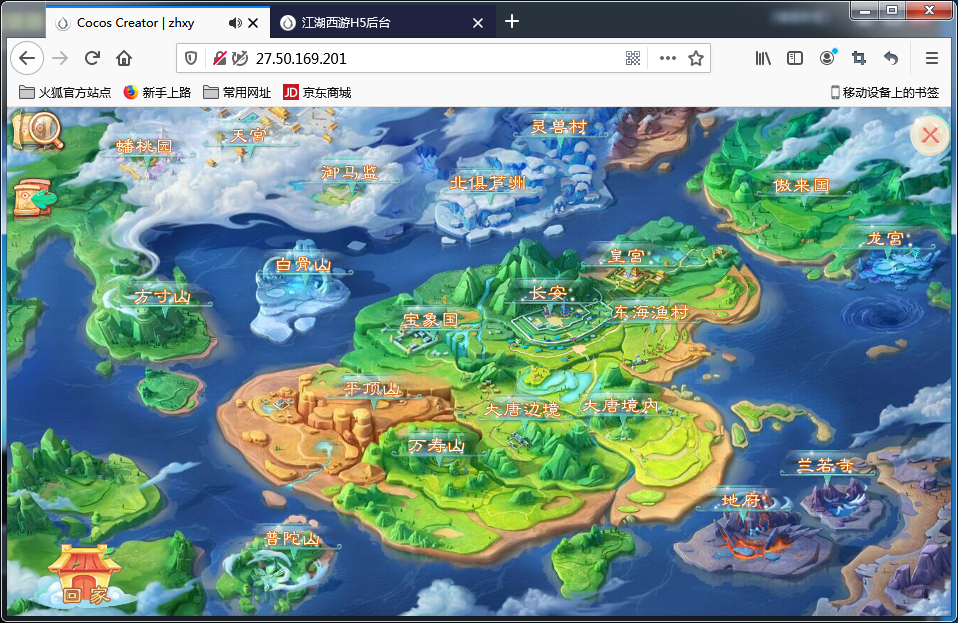This screenshot has width=958, height=623.
Task: Open the Firefox hamburger menu
Action: (x=932, y=58)
